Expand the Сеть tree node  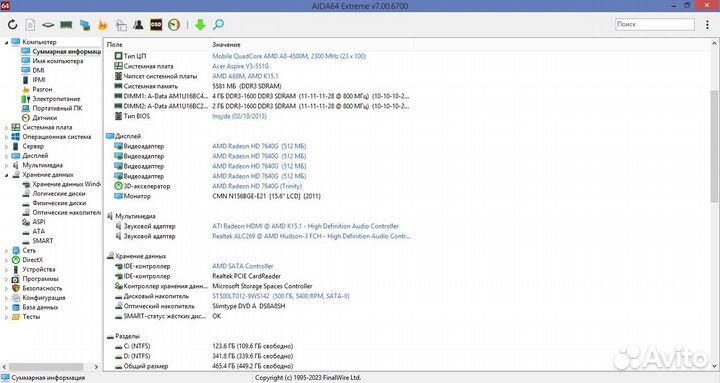(x=6, y=251)
